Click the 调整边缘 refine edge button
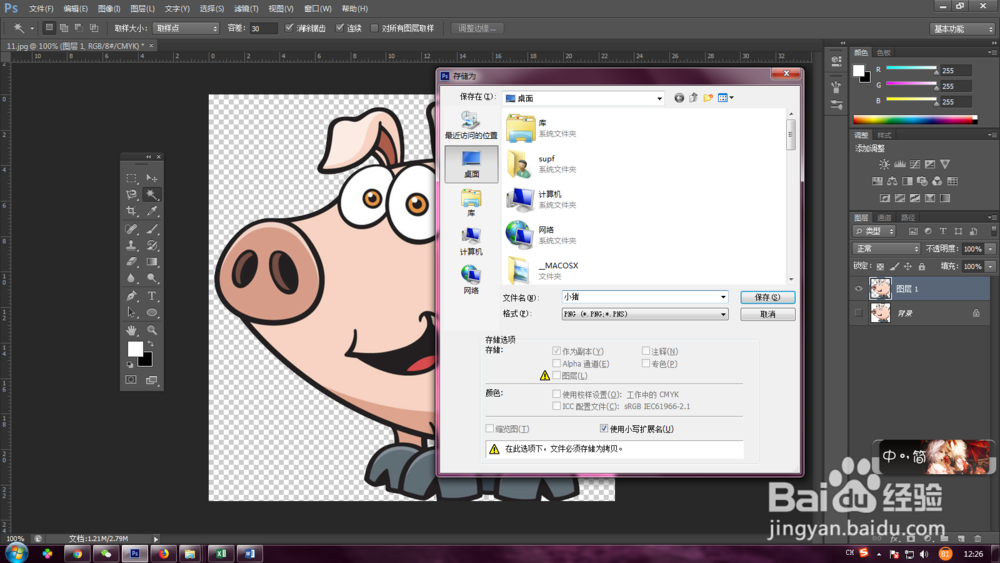 click(477, 28)
